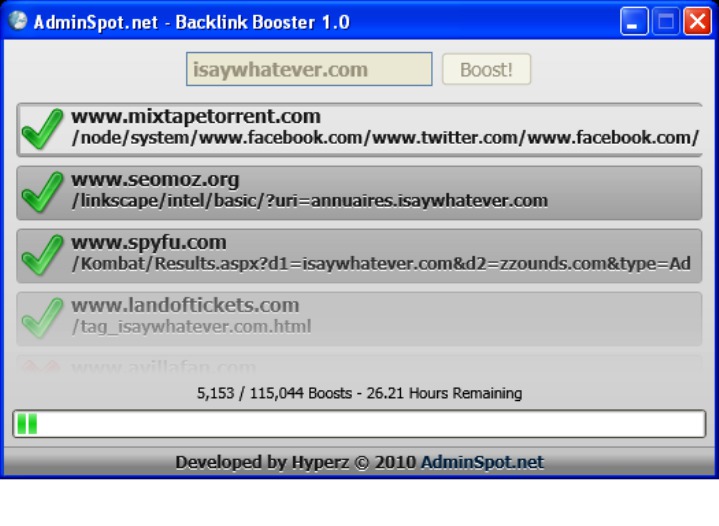Image resolution: width=719 pixels, height=526 pixels.
Task: Click green checkmark beside www.mixtapetorrent.com
Action: tap(42, 129)
